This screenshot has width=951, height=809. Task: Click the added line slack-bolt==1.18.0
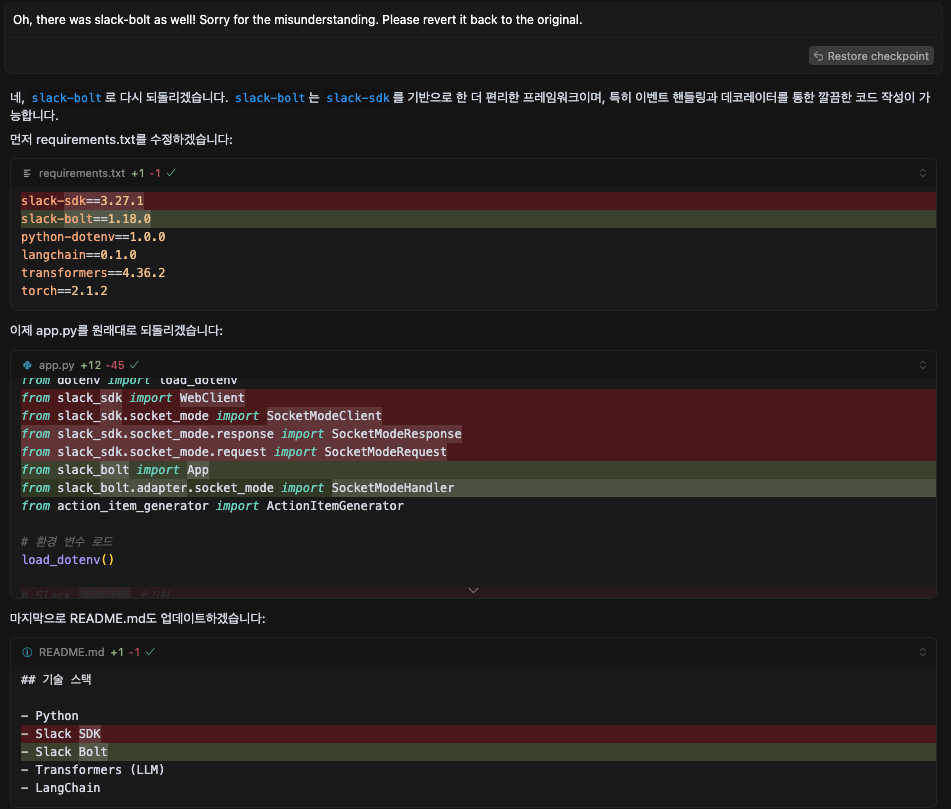tap(478, 219)
